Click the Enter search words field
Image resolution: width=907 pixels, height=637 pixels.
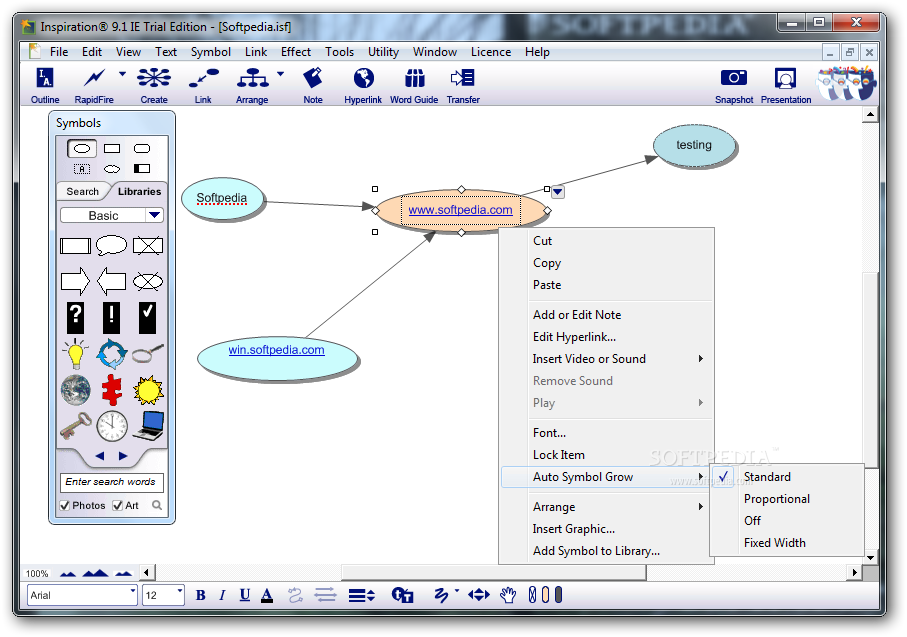pos(112,482)
